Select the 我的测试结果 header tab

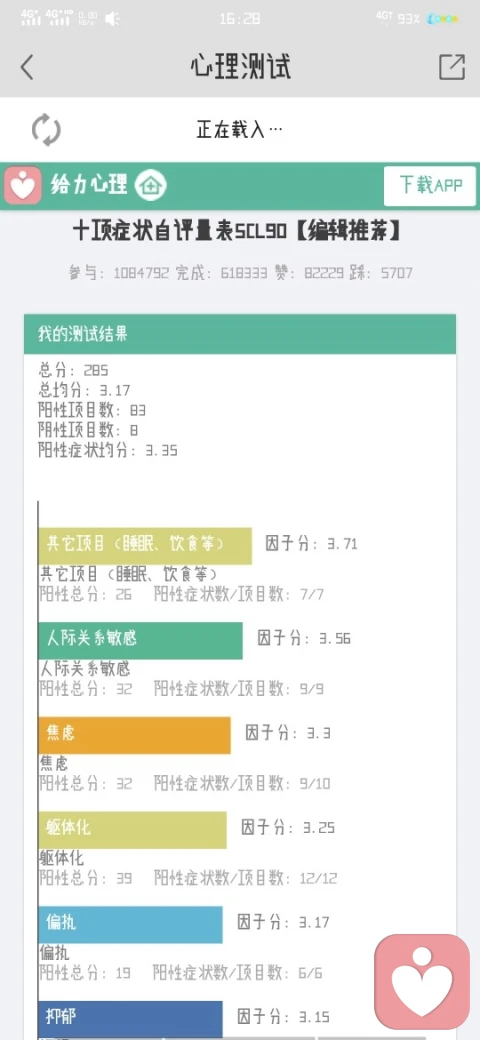(x=240, y=334)
